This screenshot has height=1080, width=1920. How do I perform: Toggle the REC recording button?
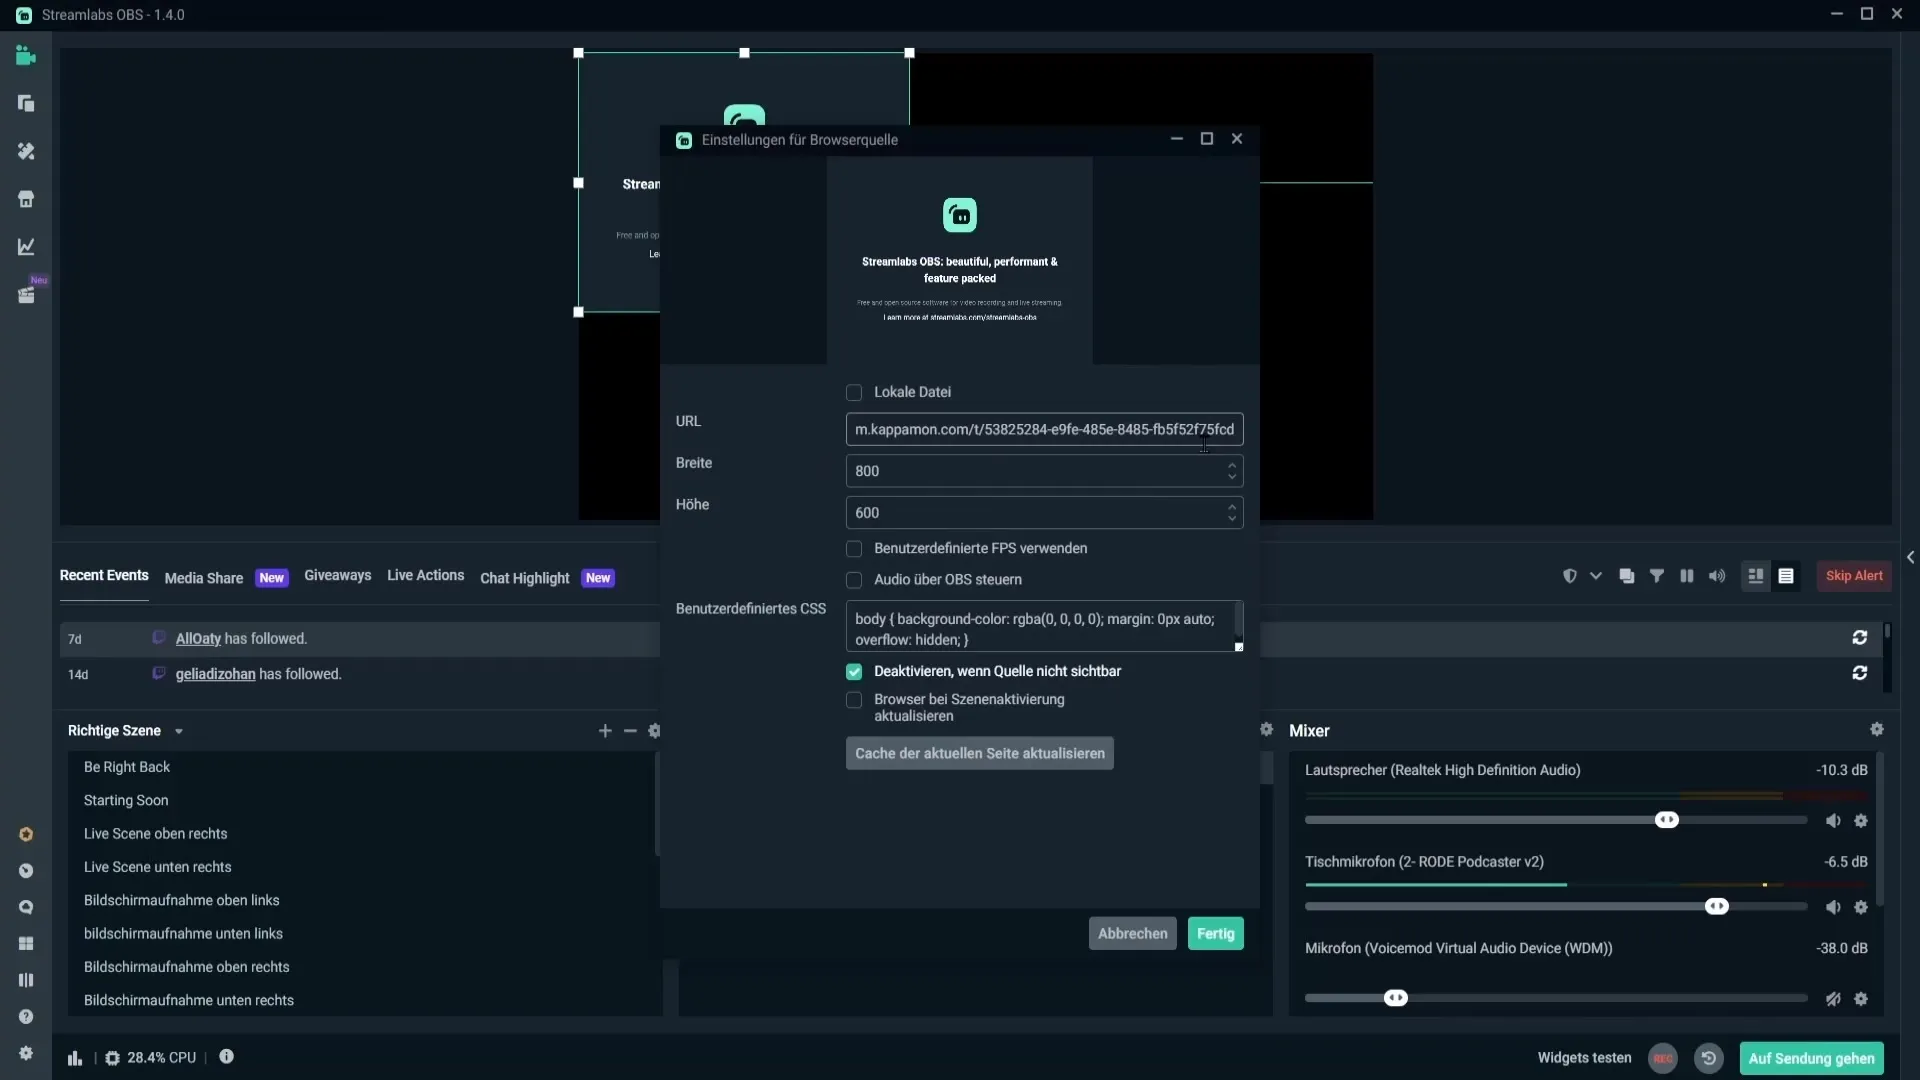pyautogui.click(x=1663, y=1058)
